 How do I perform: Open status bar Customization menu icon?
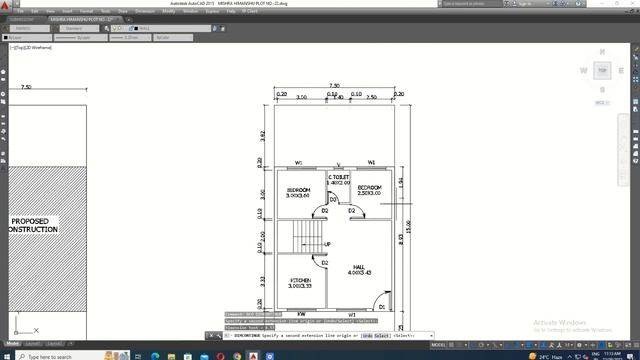(x=636, y=345)
